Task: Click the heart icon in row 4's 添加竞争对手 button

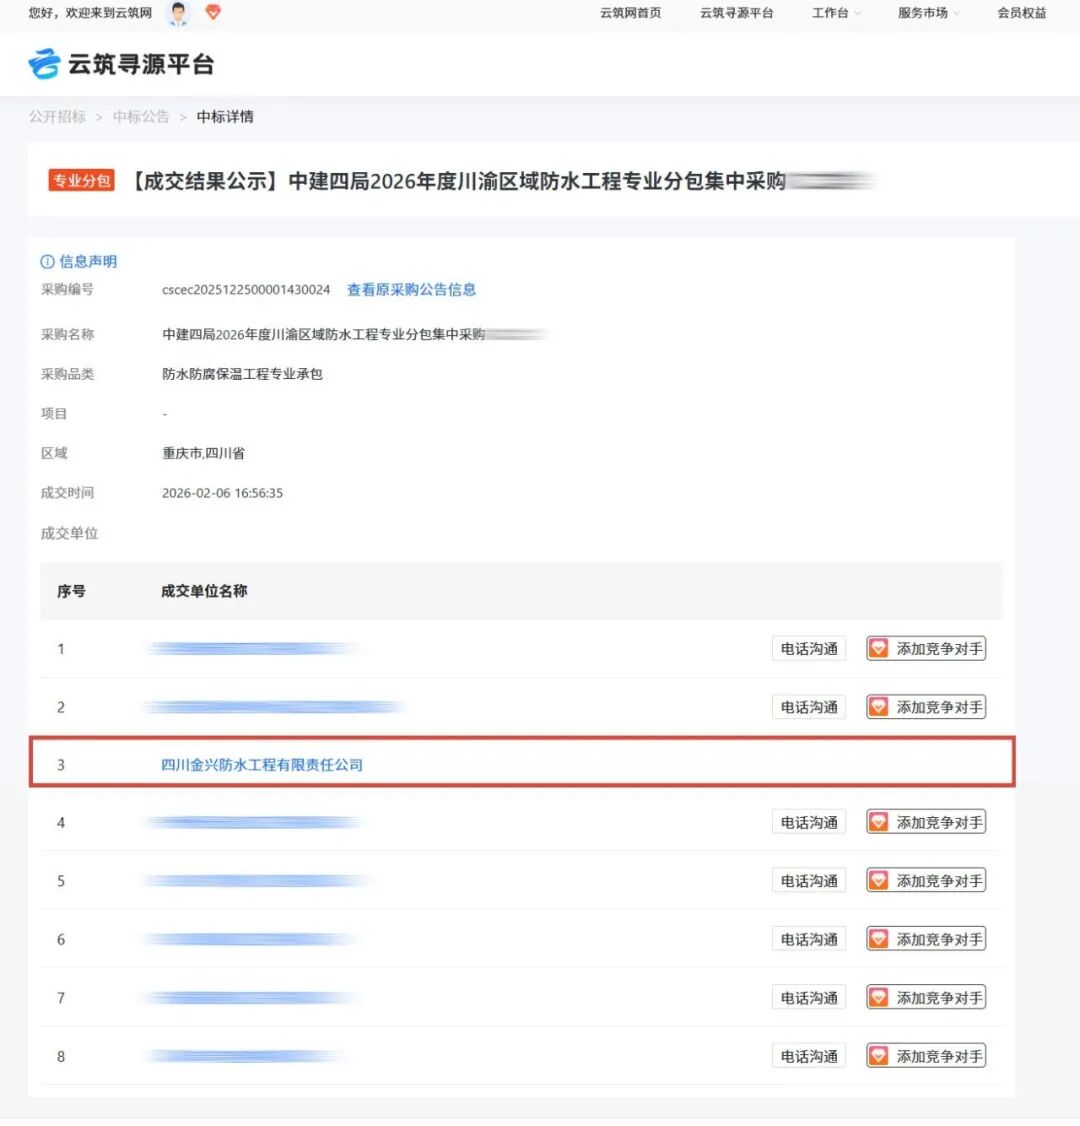Action: 879,821
